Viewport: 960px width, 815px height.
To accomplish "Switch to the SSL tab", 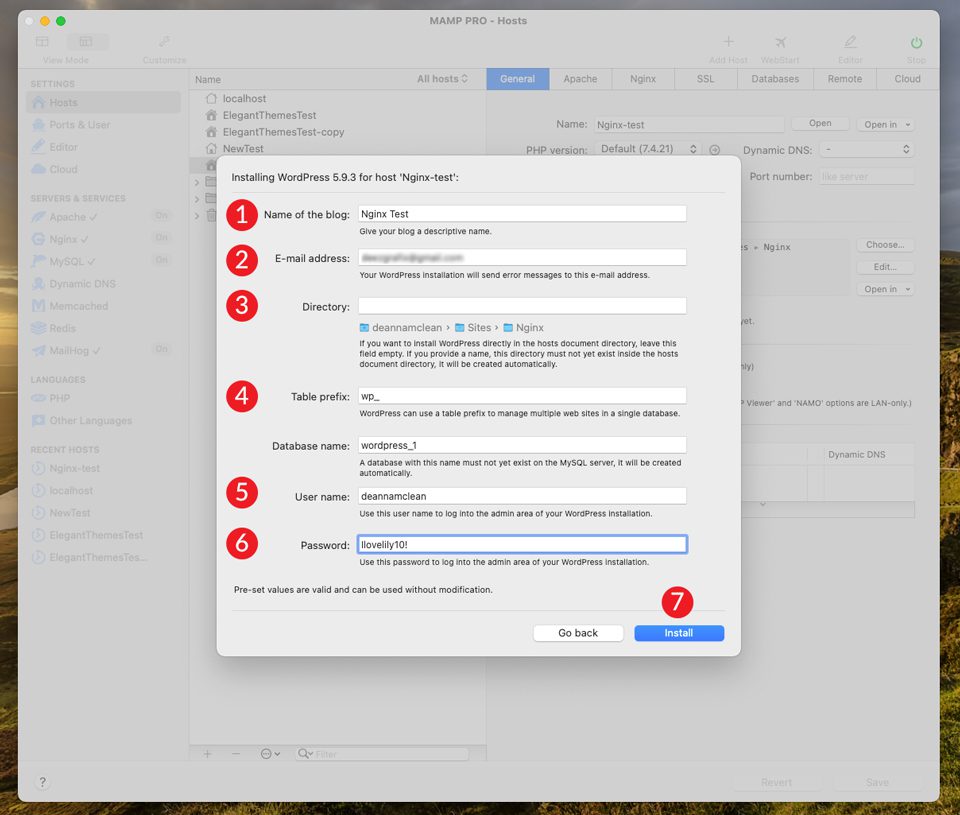I will pyautogui.click(x=705, y=79).
